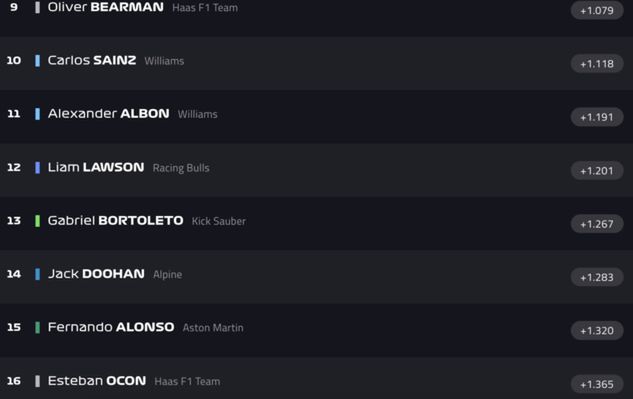Select Esteban OCON driver name
Image resolution: width=633 pixels, height=399 pixels.
[x=97, y=380]
